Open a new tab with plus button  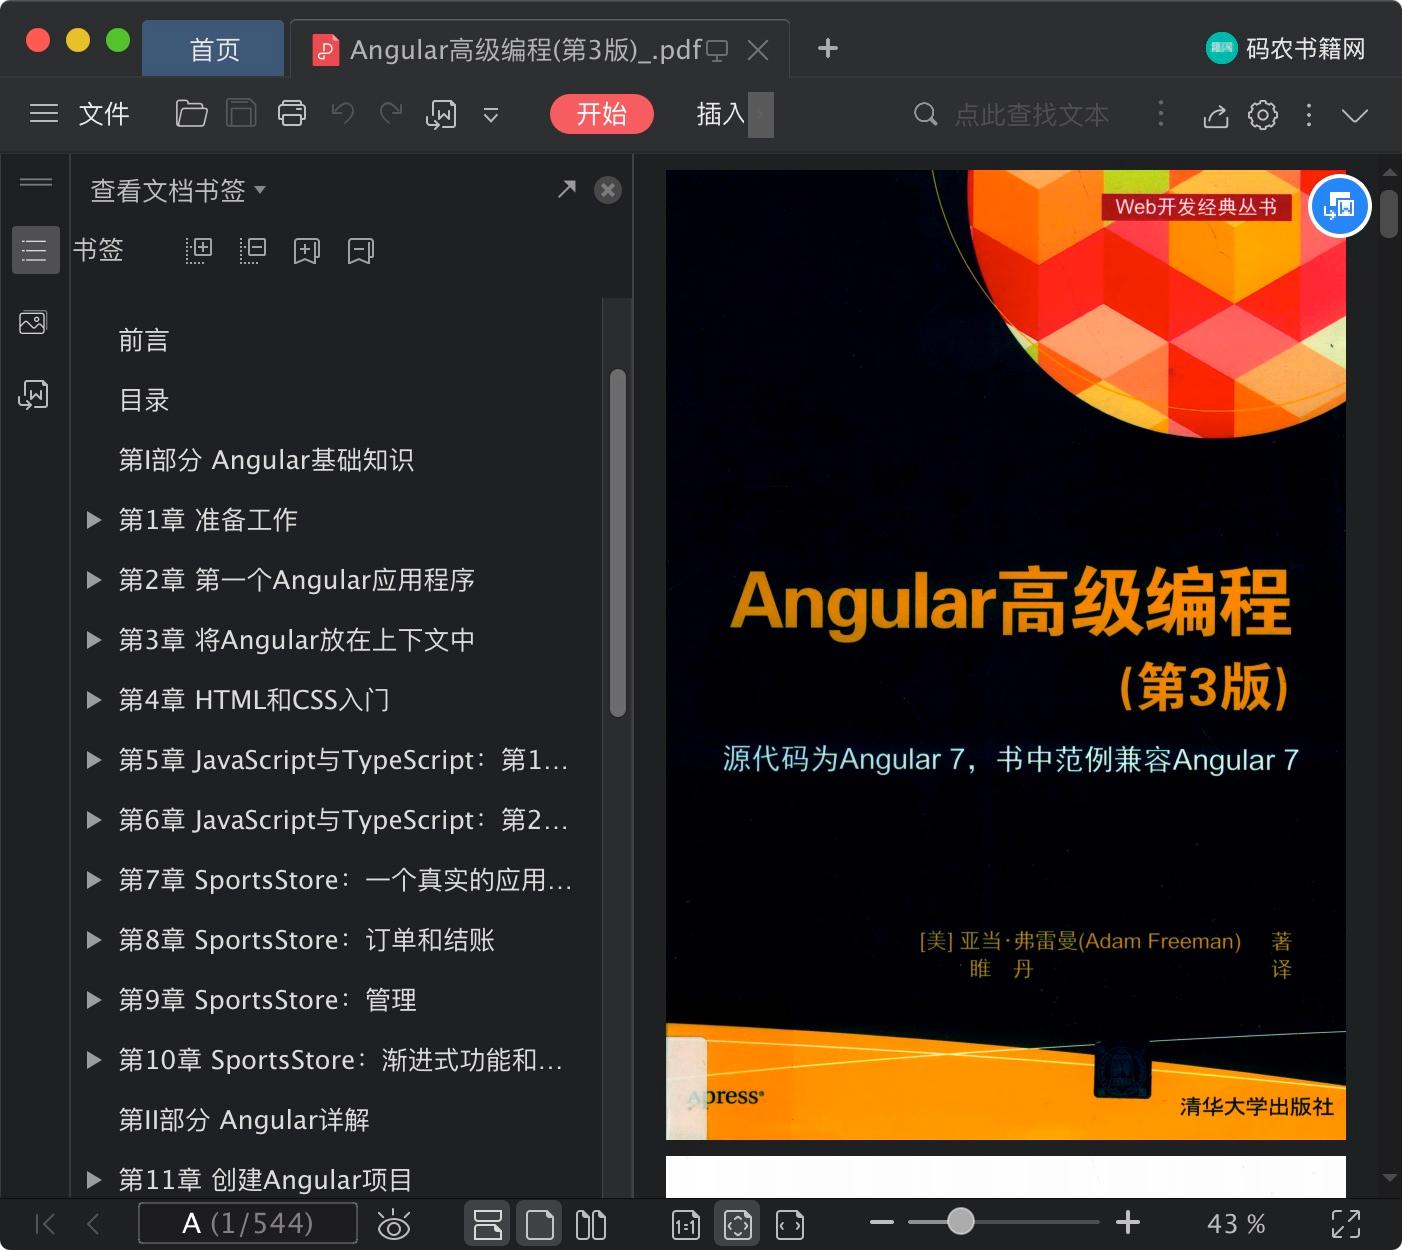(x=827, y=48)
